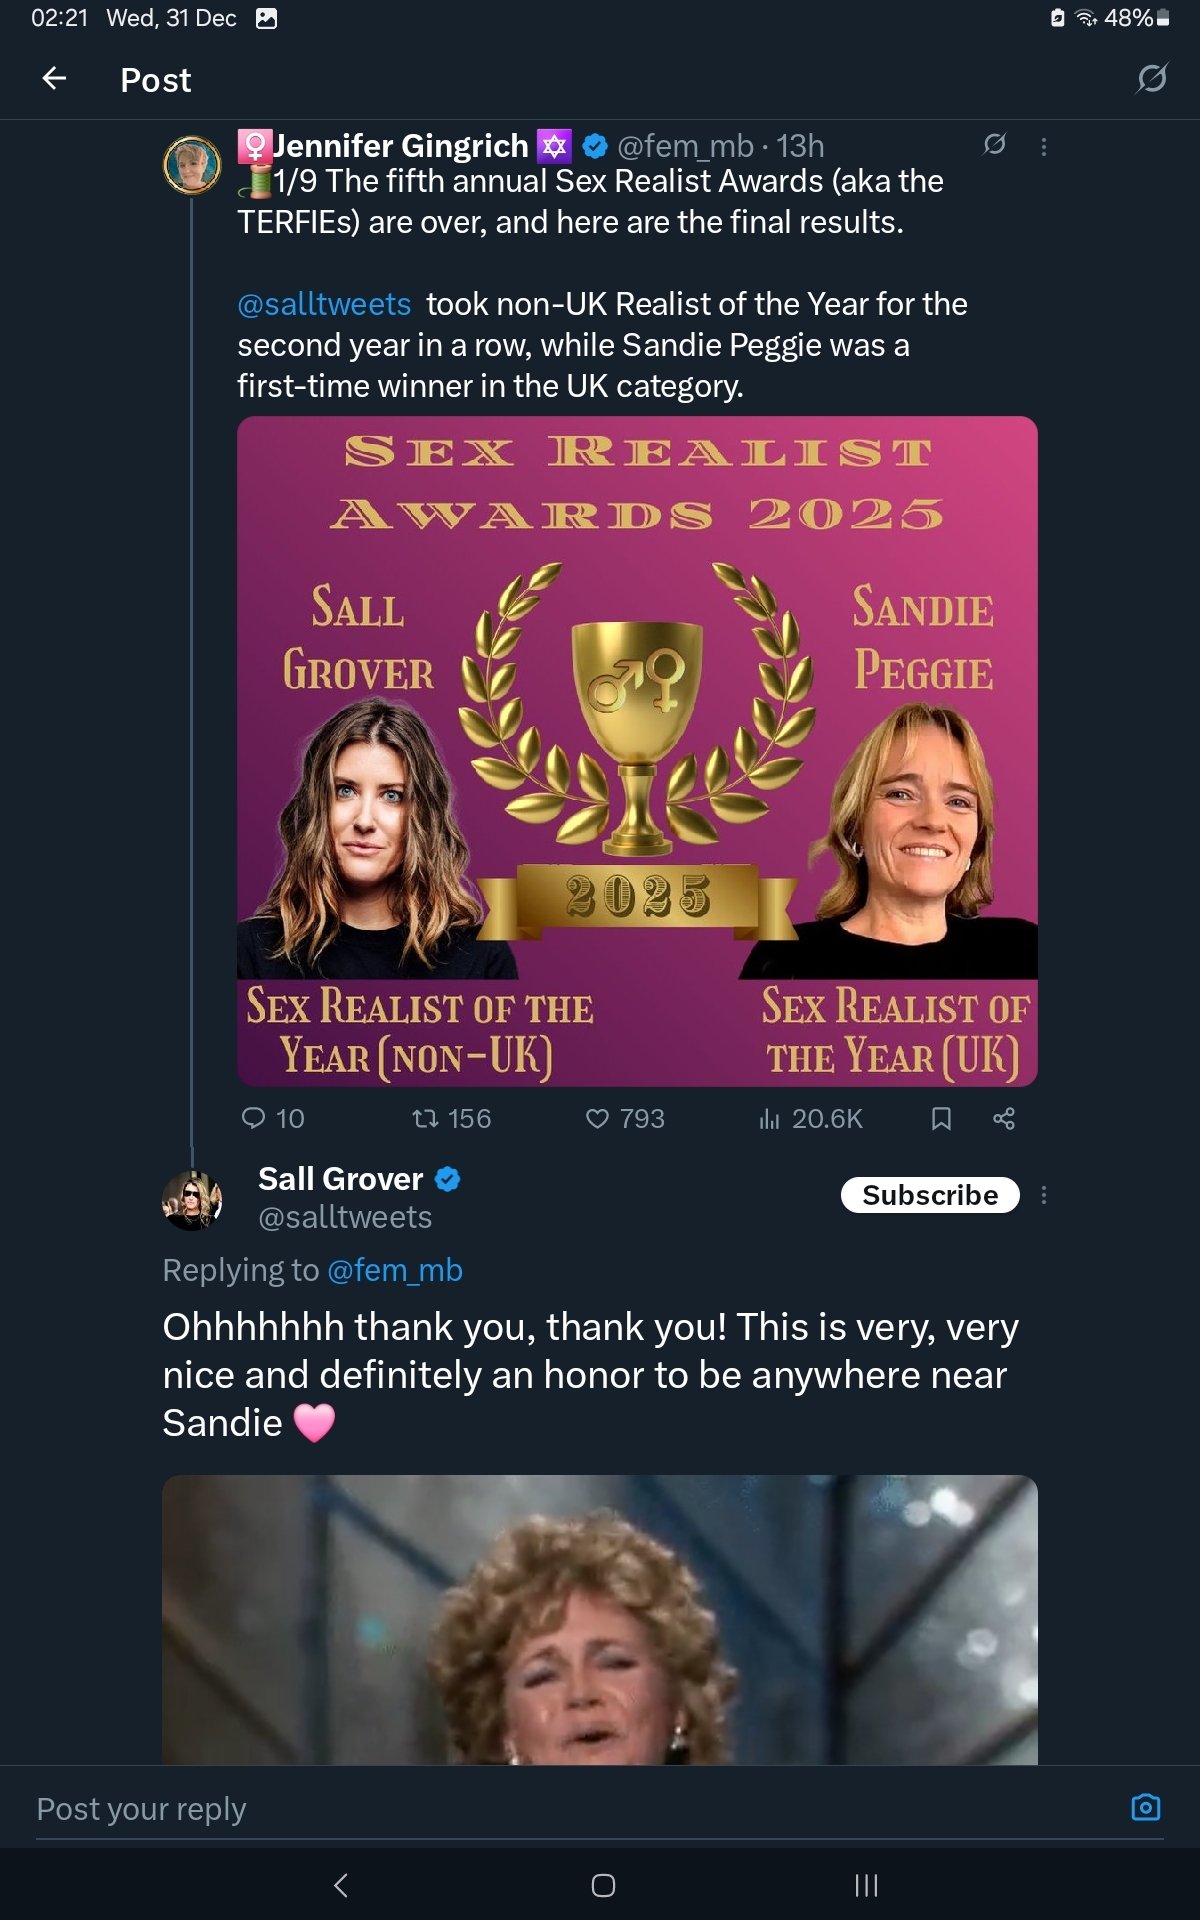Open the Sex Realist Awards 2025 image
The height and width of the screenshot is (1920, 1200).
[637, 751]
